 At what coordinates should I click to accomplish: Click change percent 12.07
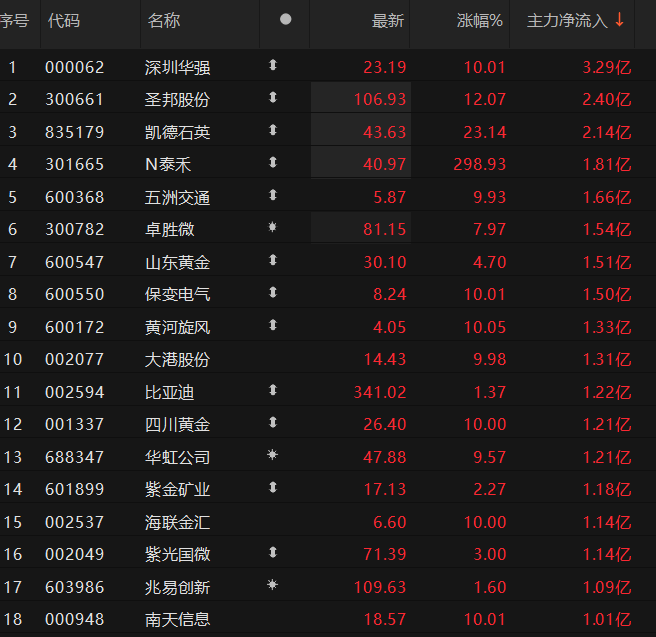485,100
